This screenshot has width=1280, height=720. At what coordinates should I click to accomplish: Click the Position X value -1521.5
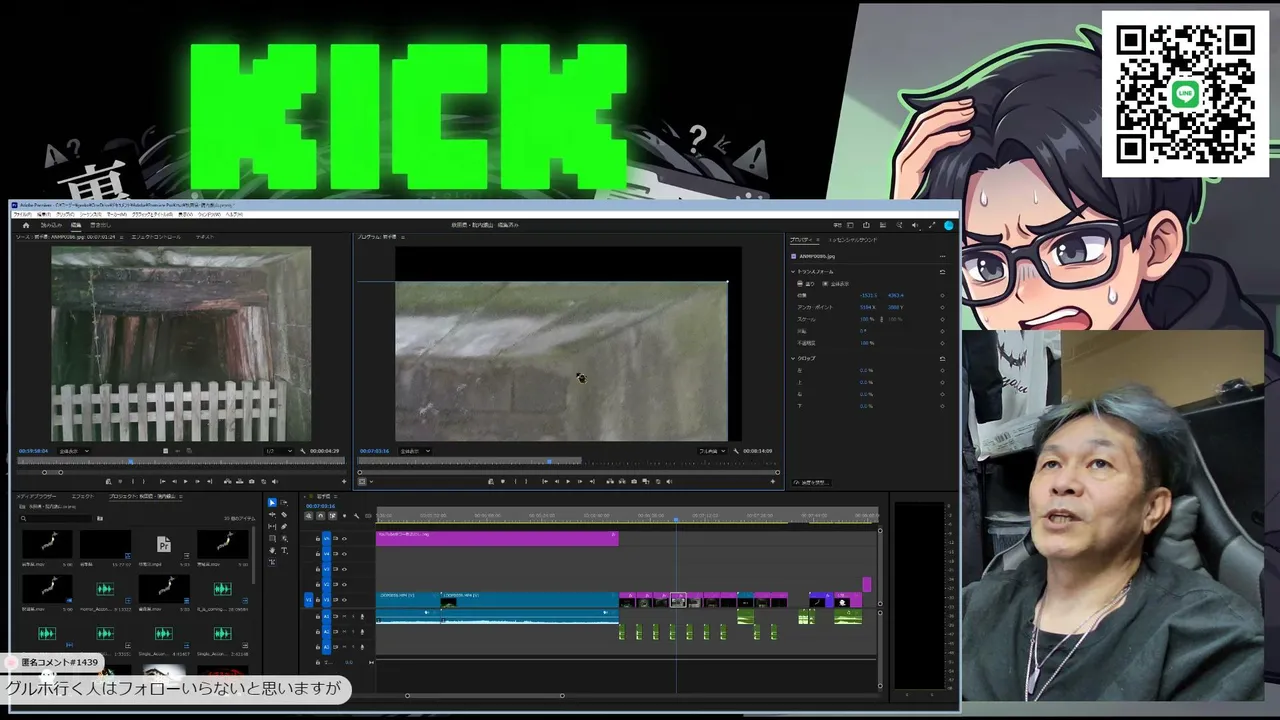point(867,296)
